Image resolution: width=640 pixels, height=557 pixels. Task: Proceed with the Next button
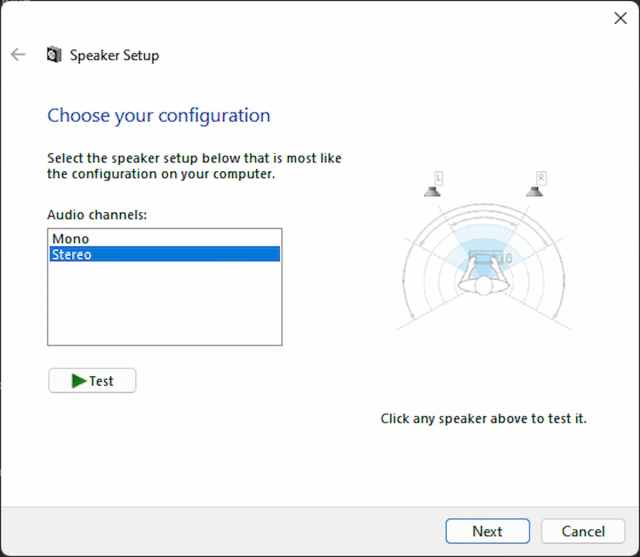[487, 531]
